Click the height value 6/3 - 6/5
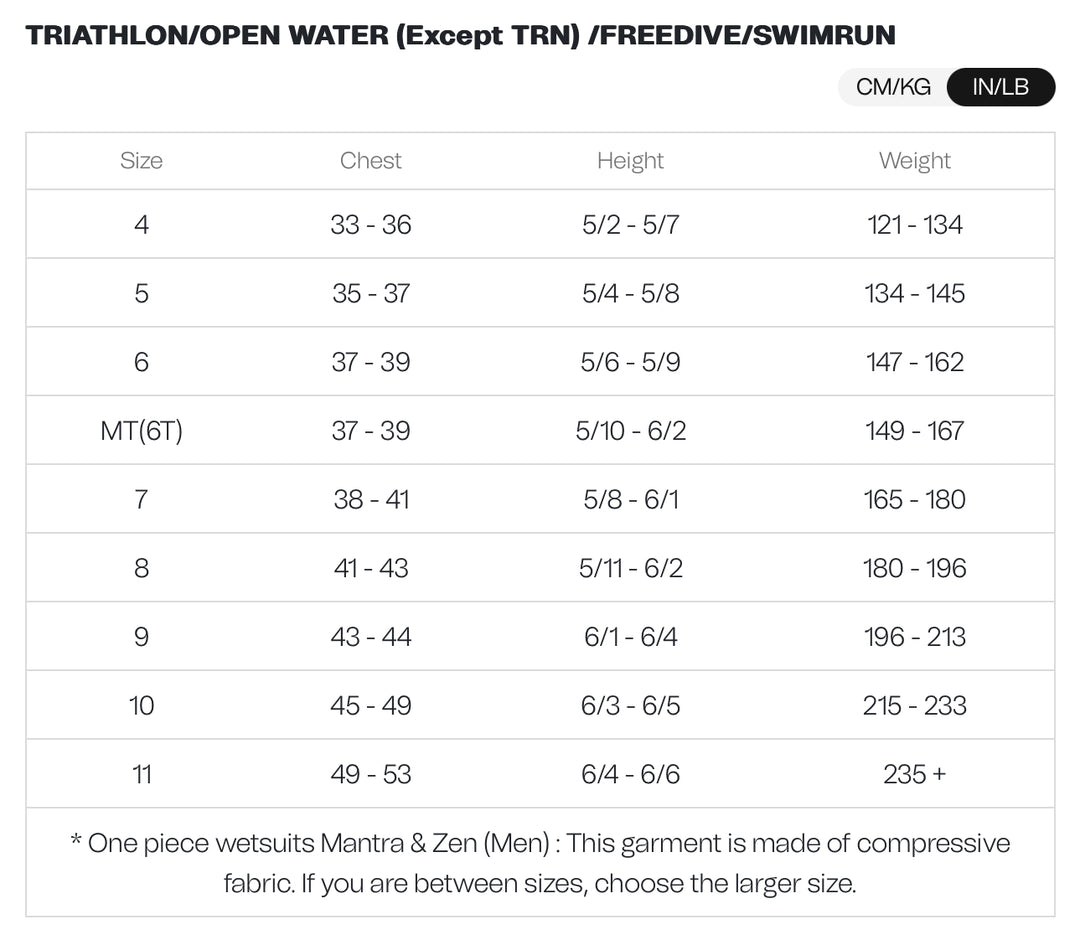This screenshot has width=1080, height=940. (631, 705)
